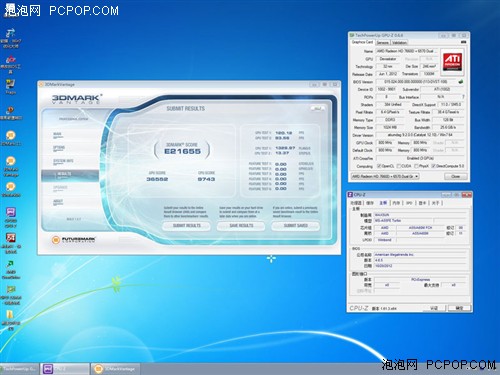Launch the purple CPU-Z desktop shortcut
The width and height of the screenshot is (500, 375).
[11, 217]
